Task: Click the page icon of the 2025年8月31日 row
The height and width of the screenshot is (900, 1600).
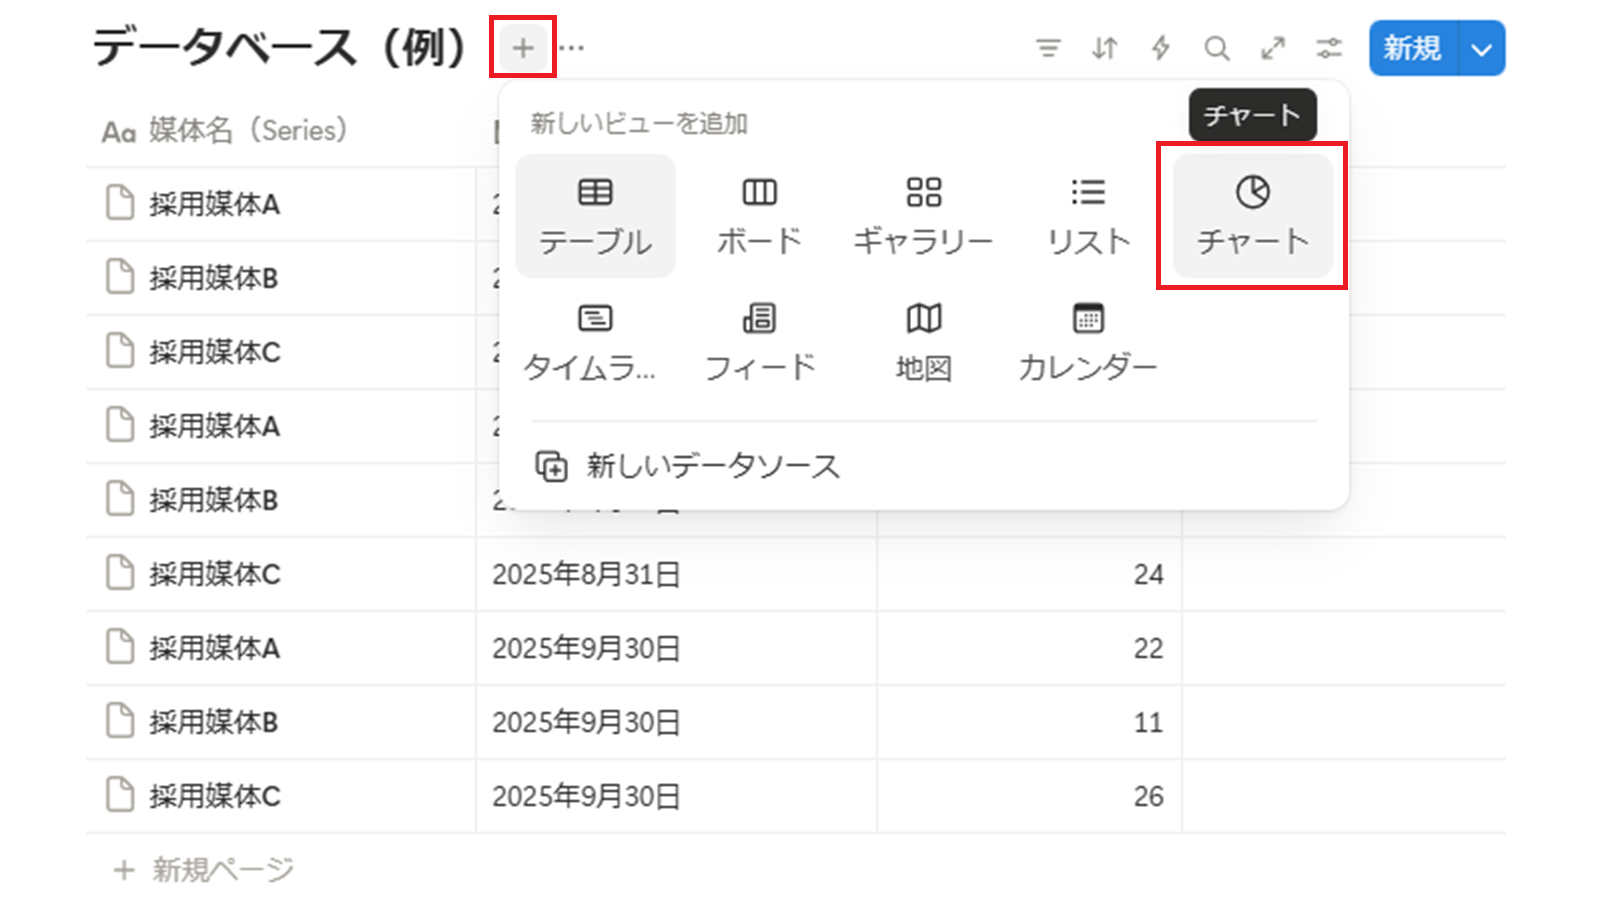Action: point(120,574)
